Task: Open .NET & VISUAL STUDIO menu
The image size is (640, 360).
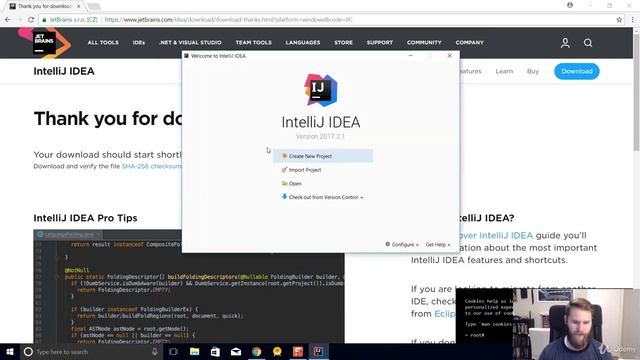Action: pos(190,42)
